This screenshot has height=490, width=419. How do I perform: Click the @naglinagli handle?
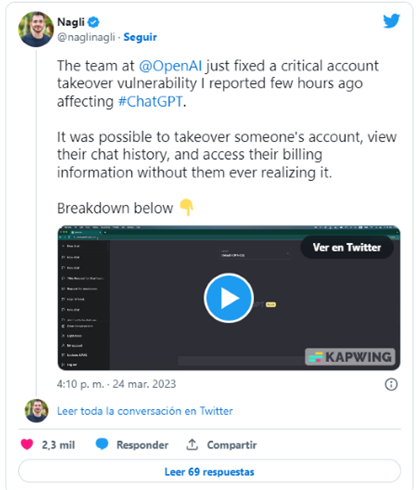point(86,37)
